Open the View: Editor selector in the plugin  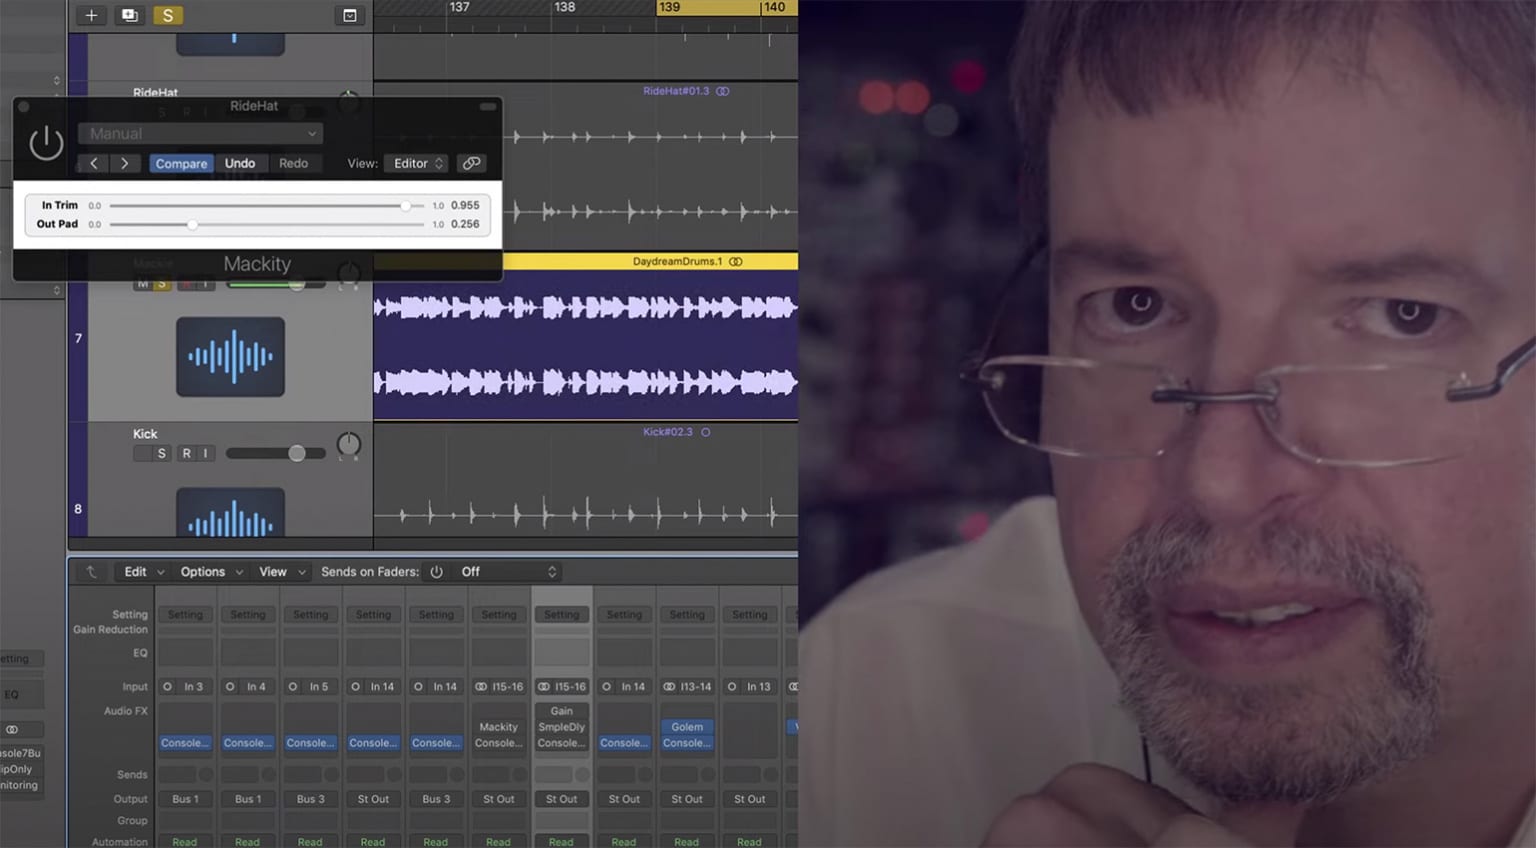click(x=415, y=162)
